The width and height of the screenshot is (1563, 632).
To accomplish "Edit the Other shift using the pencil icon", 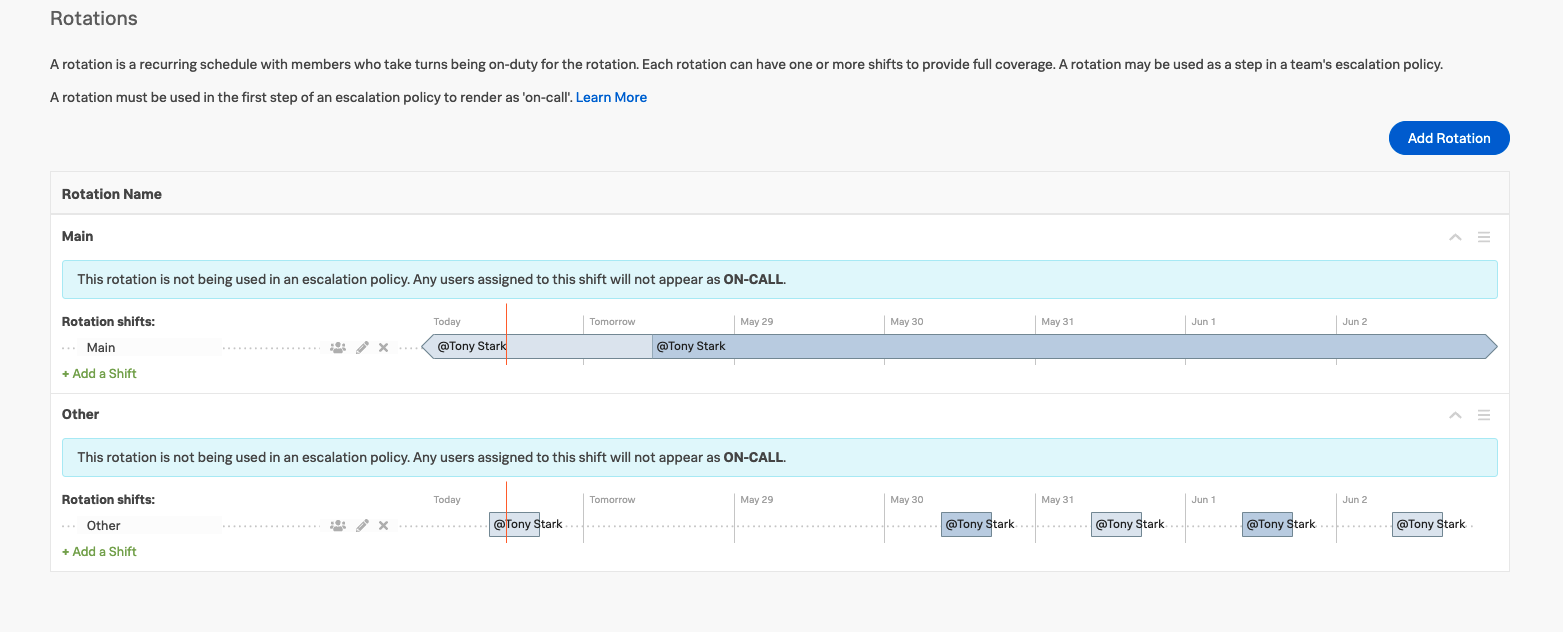I will click(361, 524).
